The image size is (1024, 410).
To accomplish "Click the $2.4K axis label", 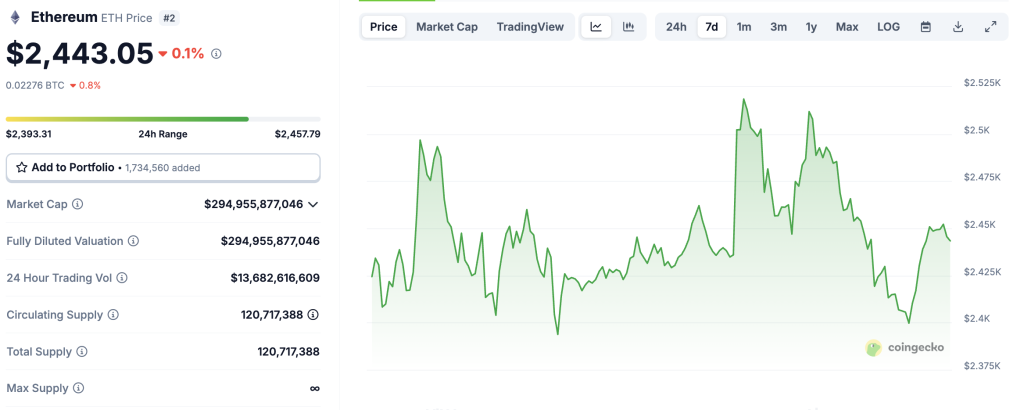I will click(977, 319).
